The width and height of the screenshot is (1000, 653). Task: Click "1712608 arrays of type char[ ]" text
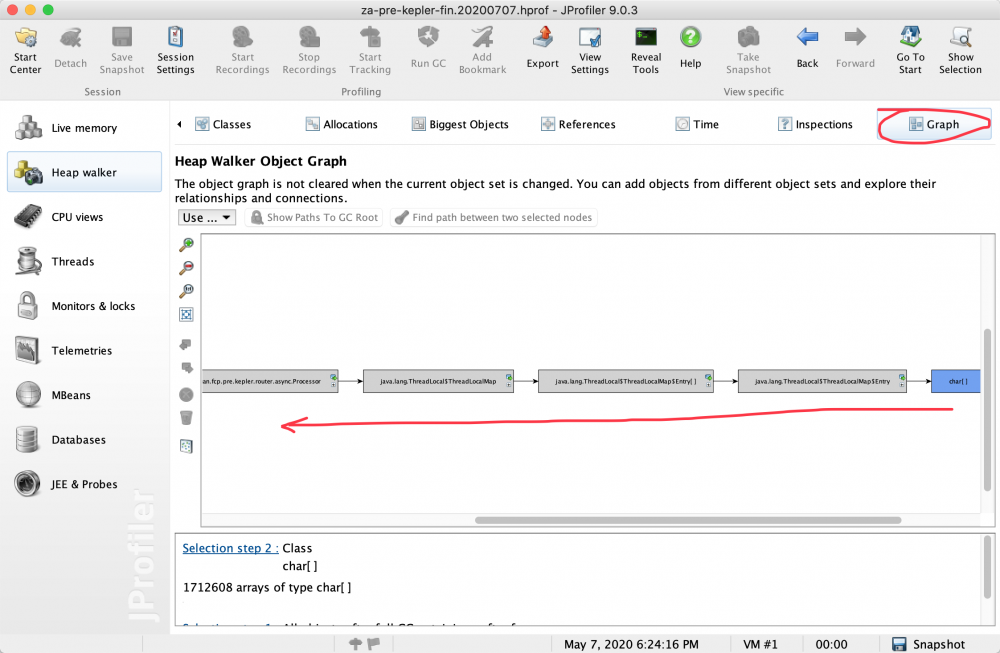(267, 587)
